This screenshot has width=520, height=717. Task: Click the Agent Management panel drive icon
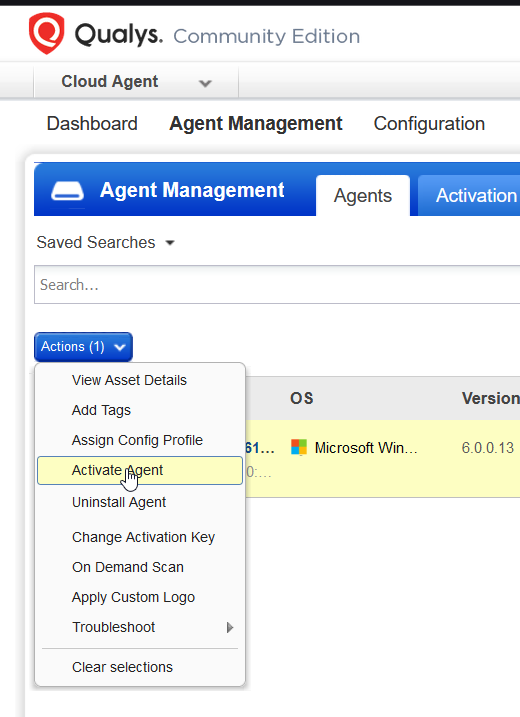pyautogui.click(x=67, y=191)
